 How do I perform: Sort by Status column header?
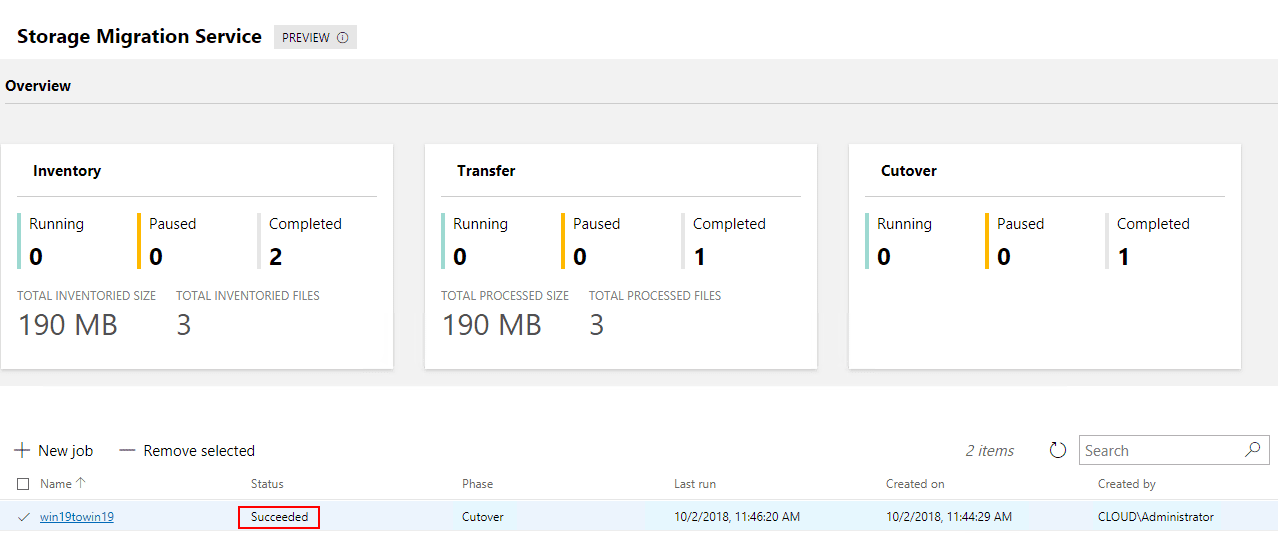[x=267, y=484]
